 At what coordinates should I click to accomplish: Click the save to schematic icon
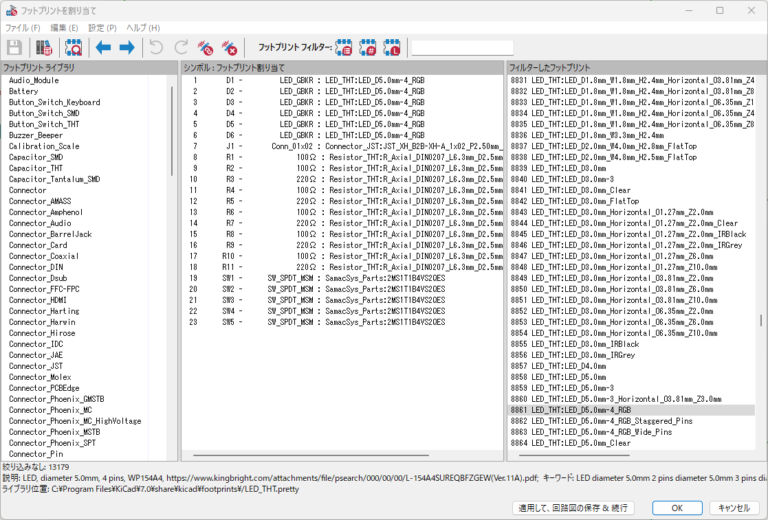click(x=15, y=47)
